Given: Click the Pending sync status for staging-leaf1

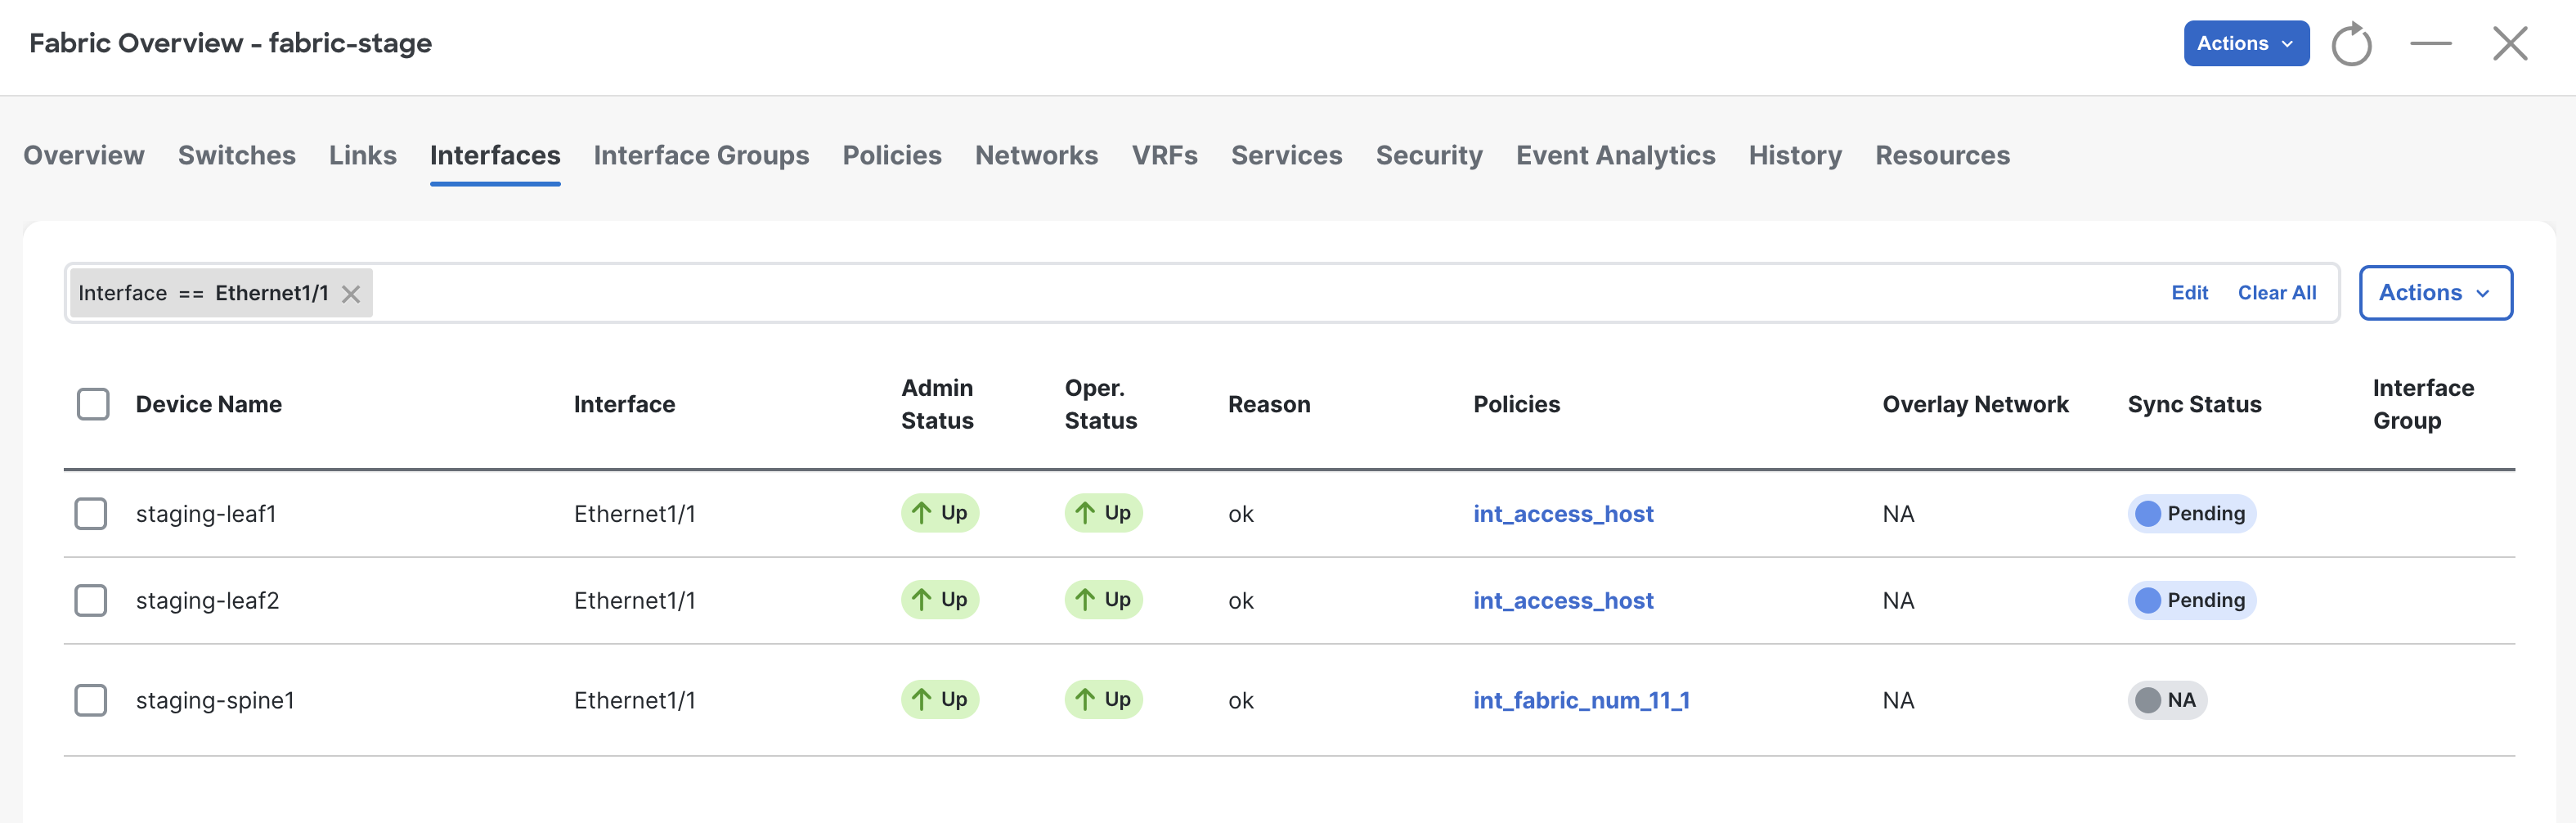Looking at the screenshot, I should (2191, 514).
